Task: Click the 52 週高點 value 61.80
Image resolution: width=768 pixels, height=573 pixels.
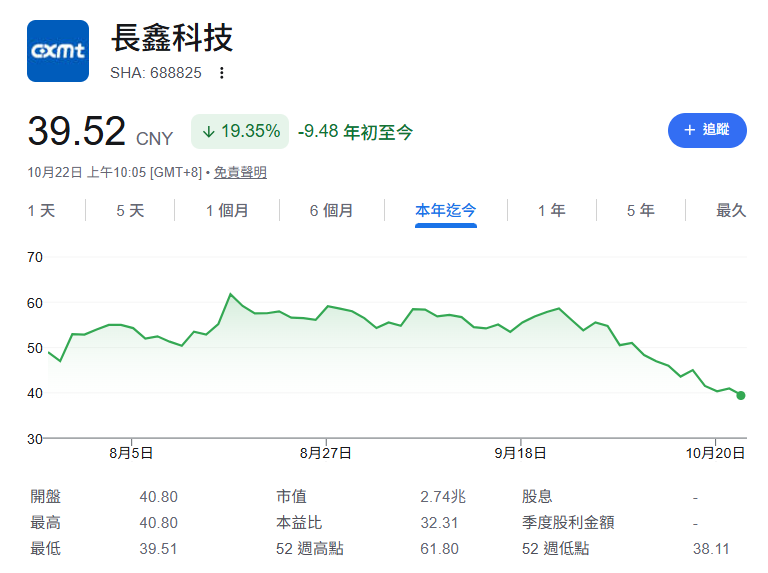Action: point(439,549)
